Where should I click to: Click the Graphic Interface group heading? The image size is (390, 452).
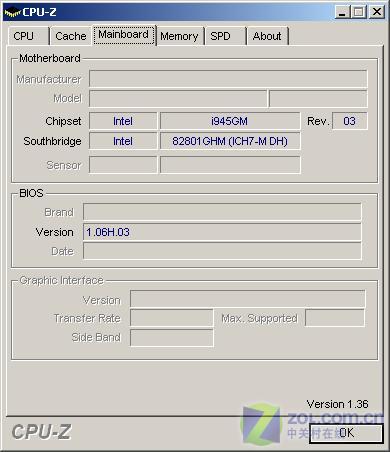[61, 280]
